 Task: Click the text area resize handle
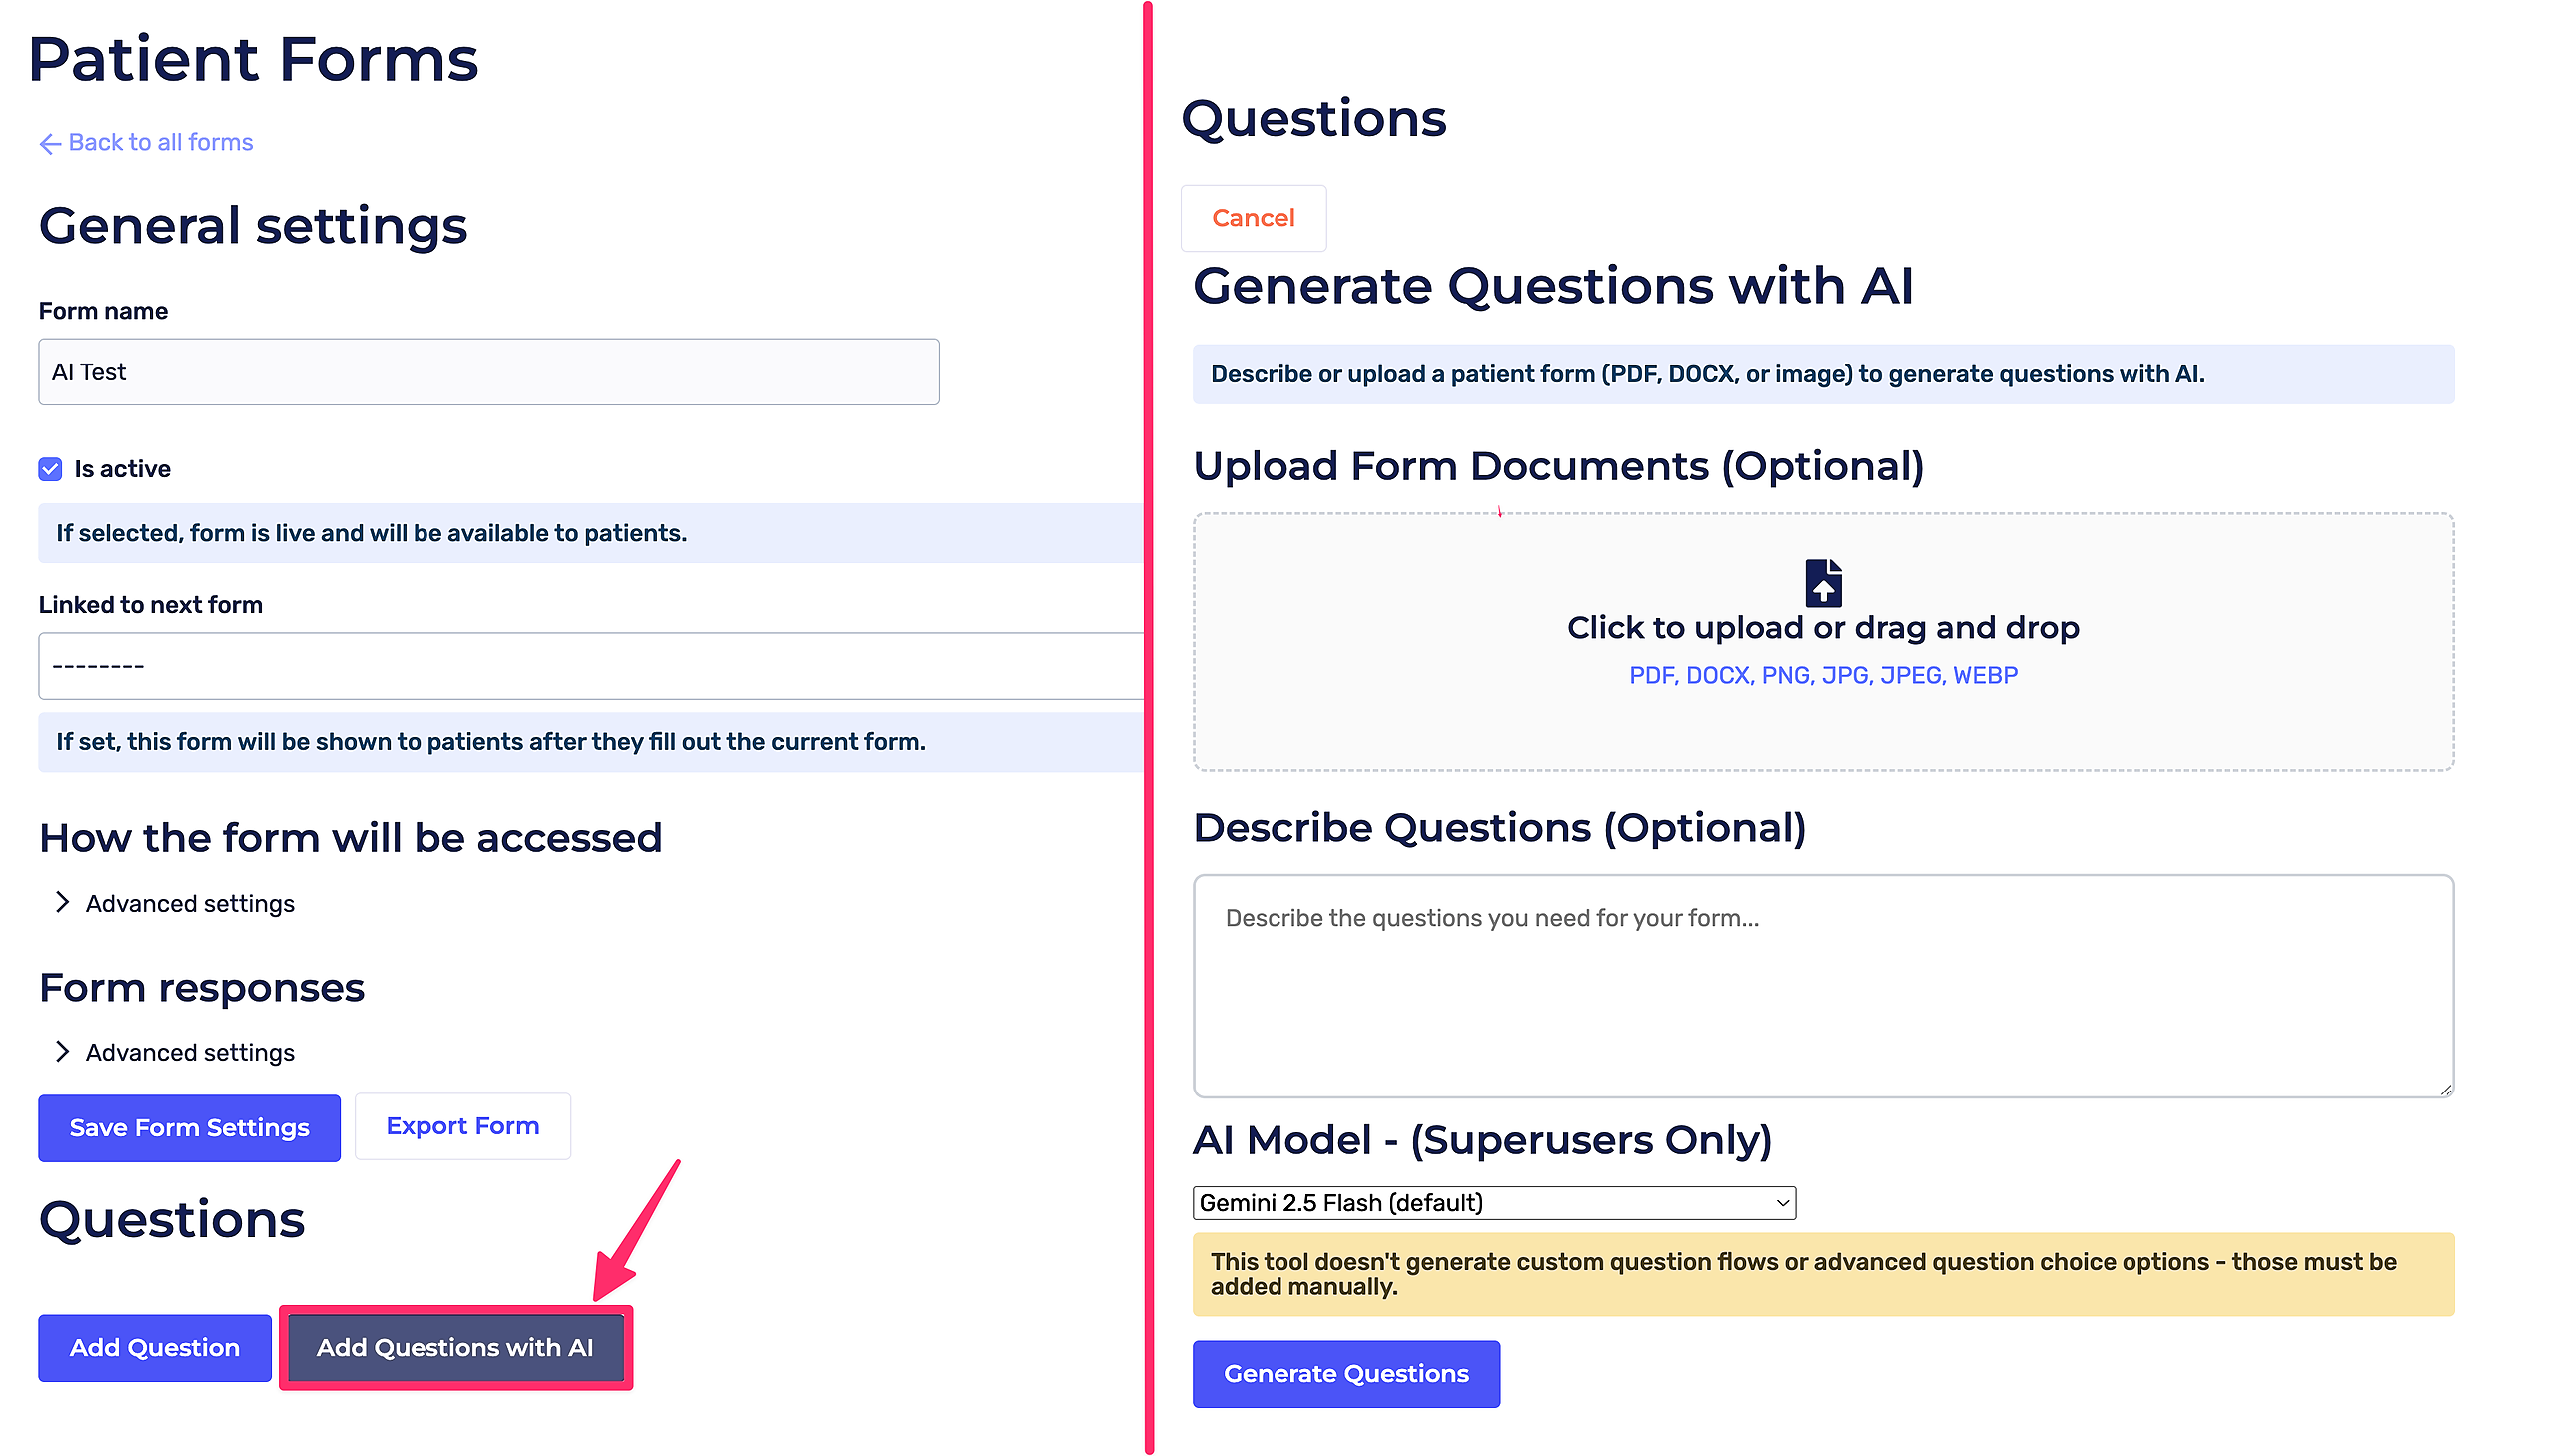(x=2445, y=1089)
